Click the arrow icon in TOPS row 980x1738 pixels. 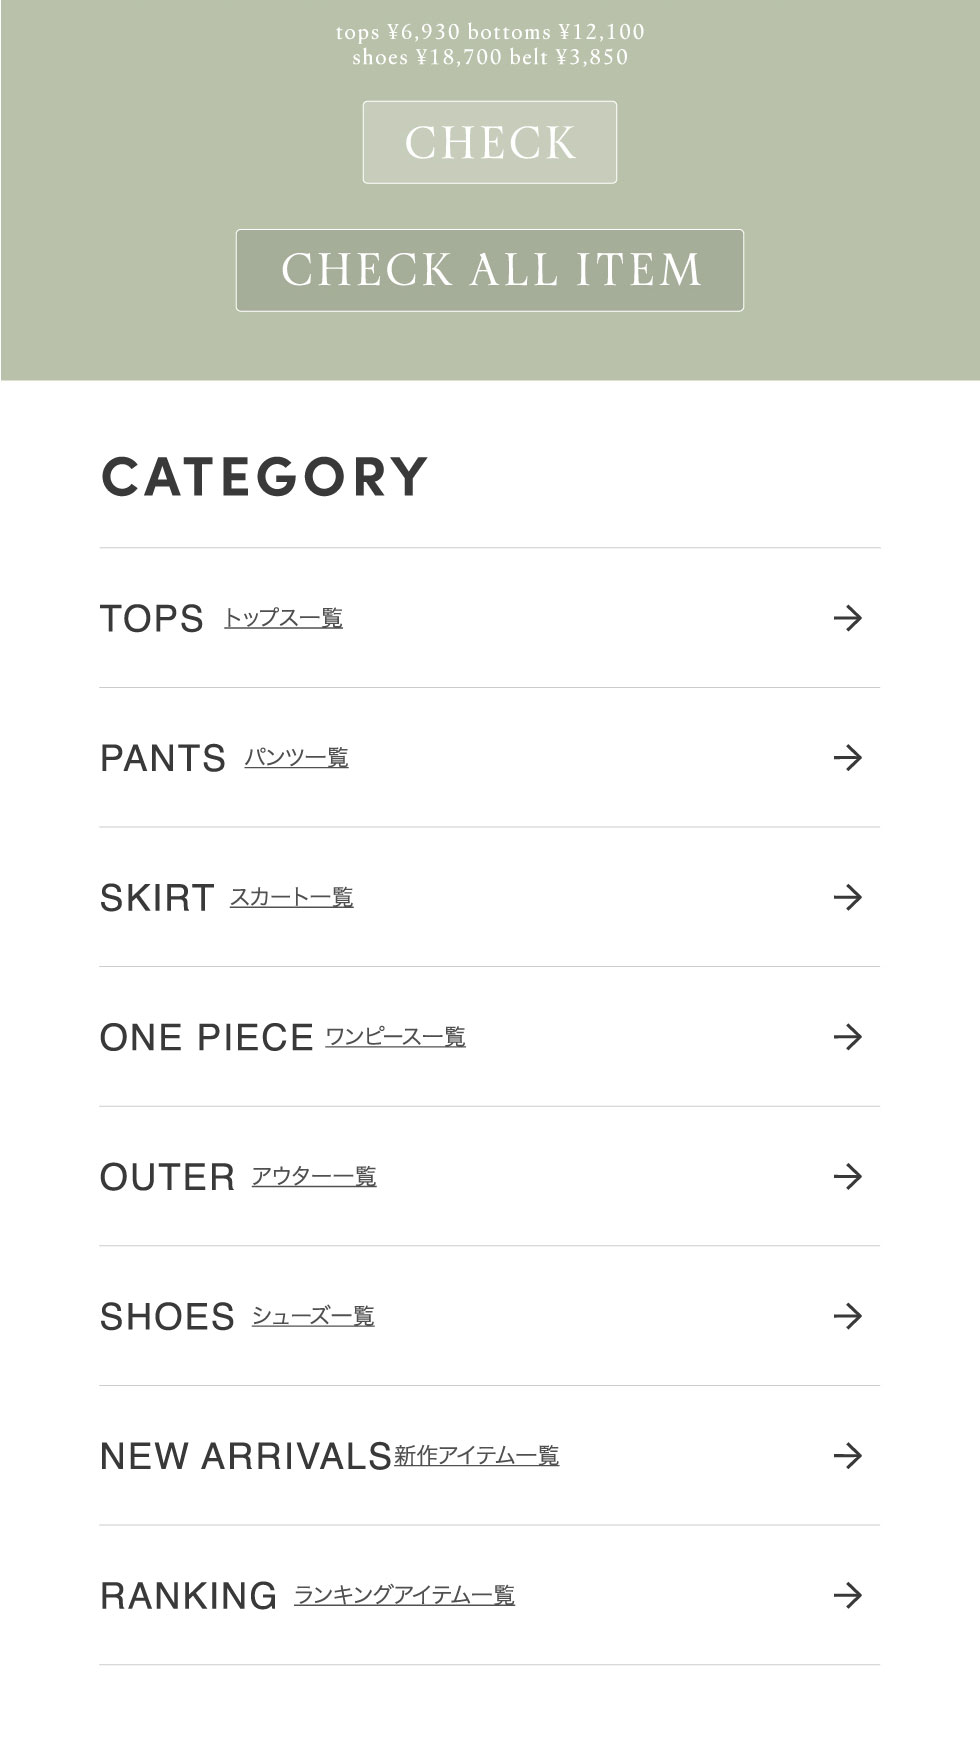click(847, 618)
